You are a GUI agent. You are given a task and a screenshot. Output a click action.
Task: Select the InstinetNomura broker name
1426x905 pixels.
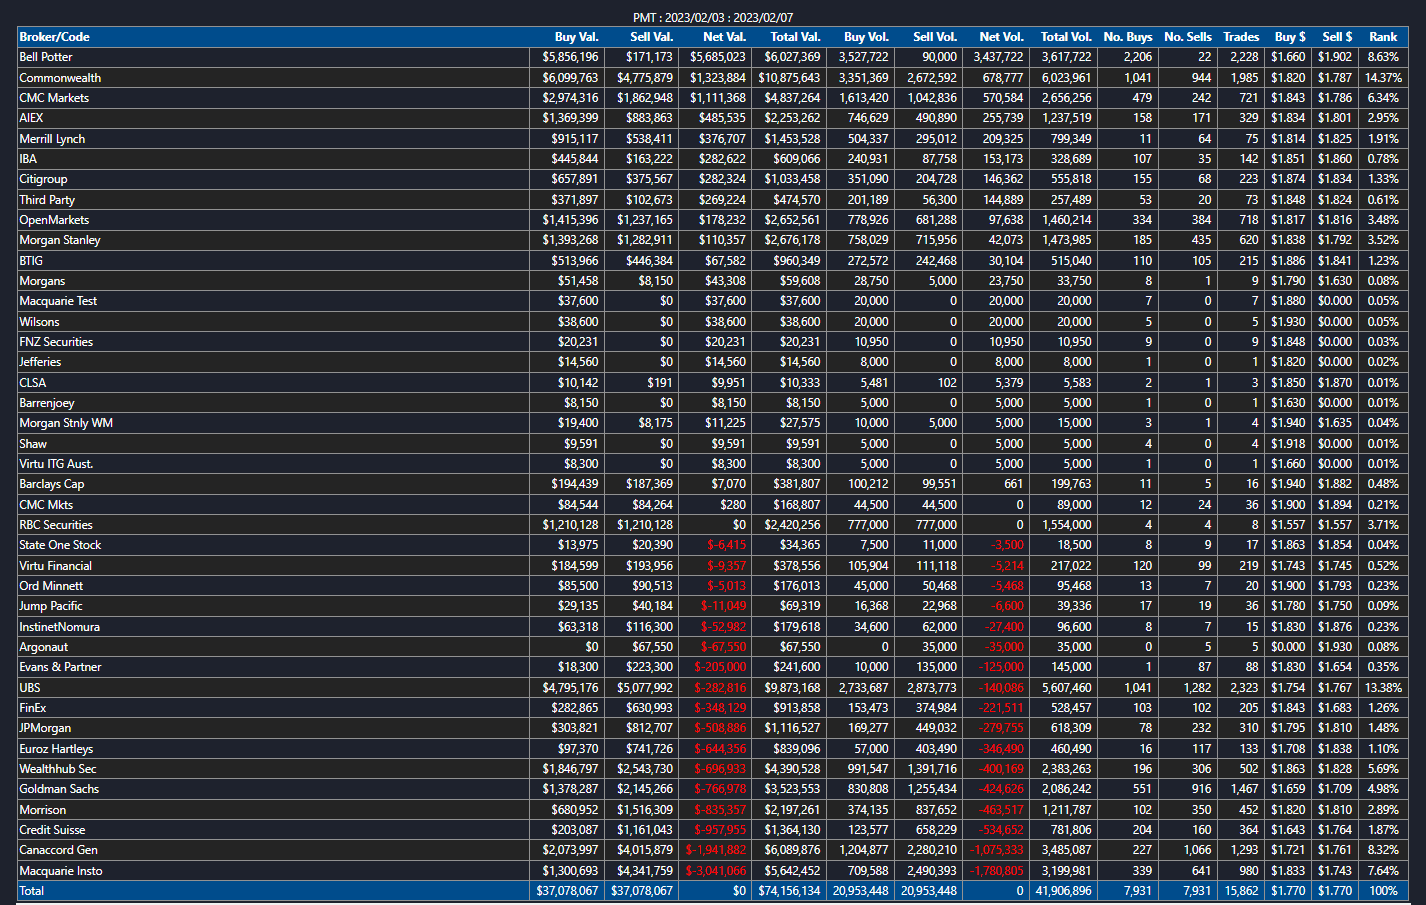click(59, 627)
